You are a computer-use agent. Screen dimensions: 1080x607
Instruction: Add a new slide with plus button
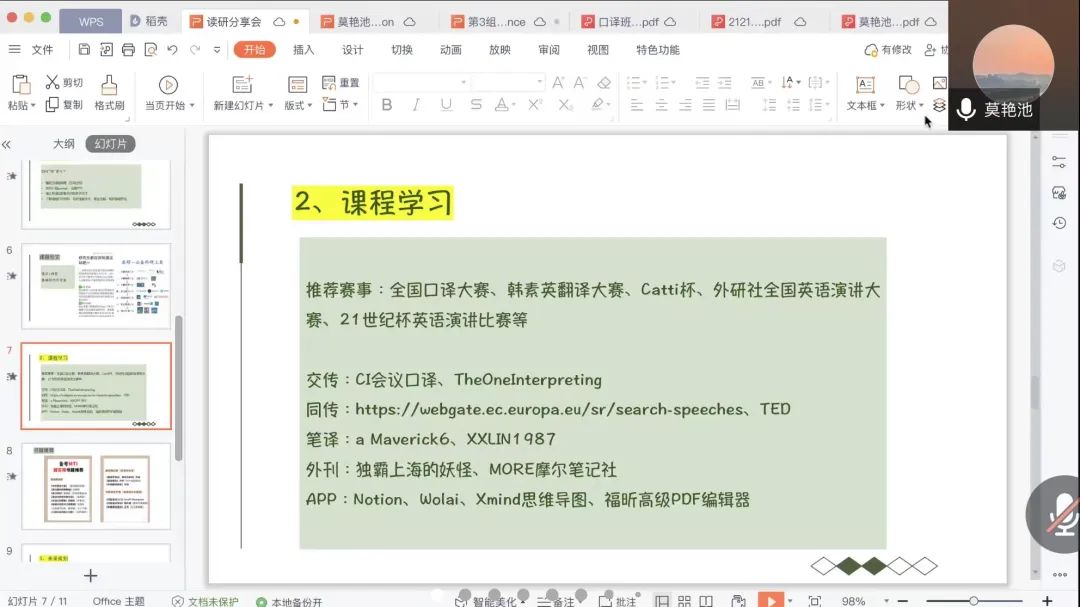pos(90,575)
